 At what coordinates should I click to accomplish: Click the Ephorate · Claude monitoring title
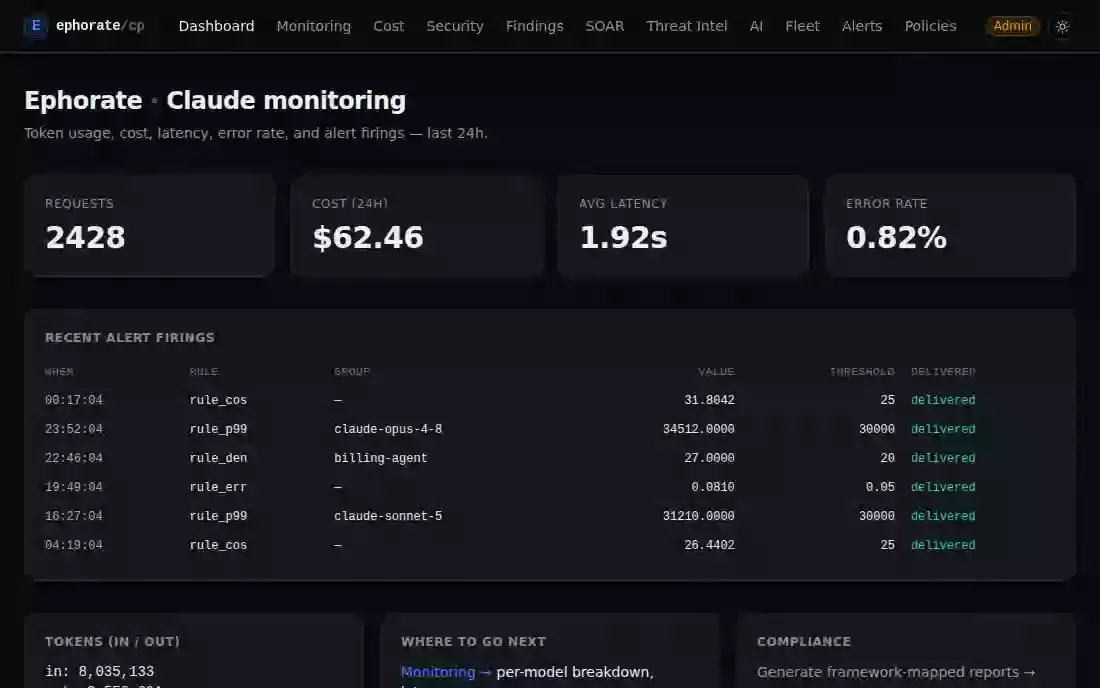pyautogui.click(x=215, y=100)
